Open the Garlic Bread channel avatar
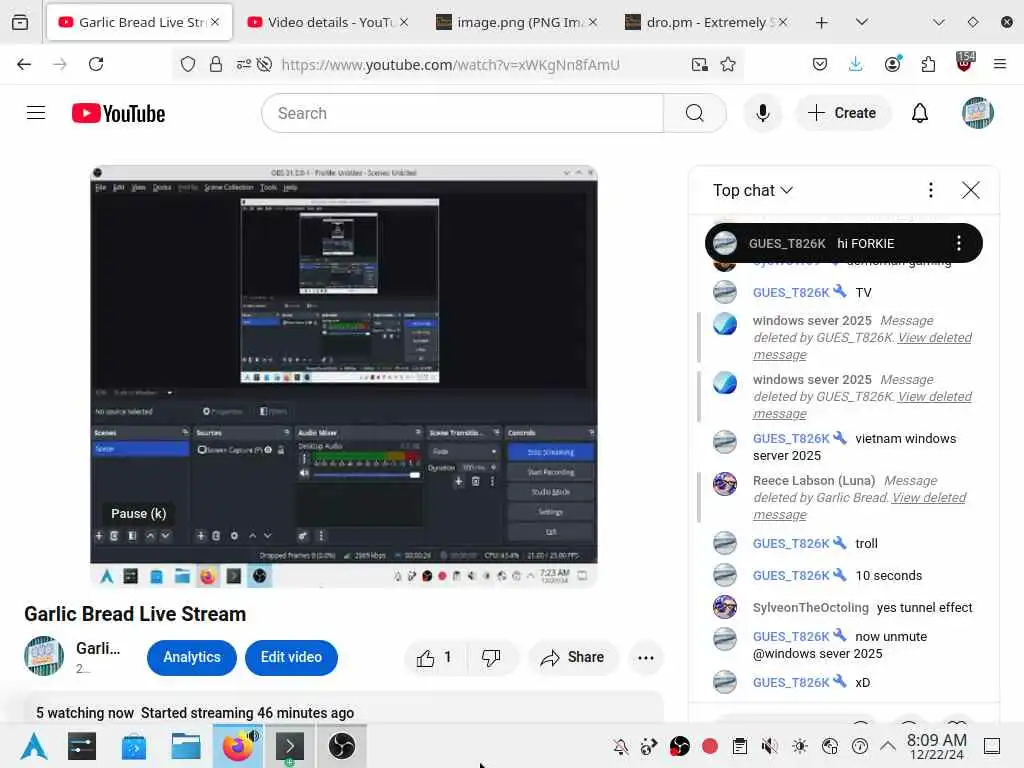Viewport: 1024px width, 768px height. click(44, 656)
